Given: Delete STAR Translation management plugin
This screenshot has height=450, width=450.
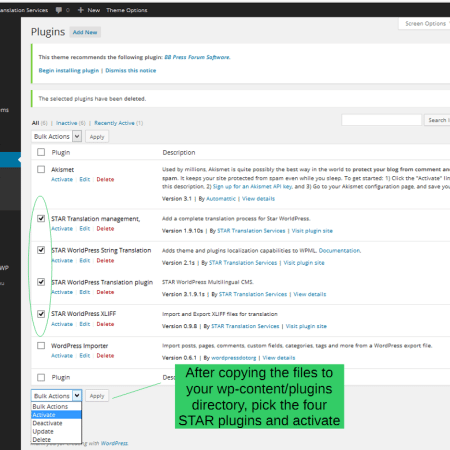Looking at the screenshot, I should (105, 229).
